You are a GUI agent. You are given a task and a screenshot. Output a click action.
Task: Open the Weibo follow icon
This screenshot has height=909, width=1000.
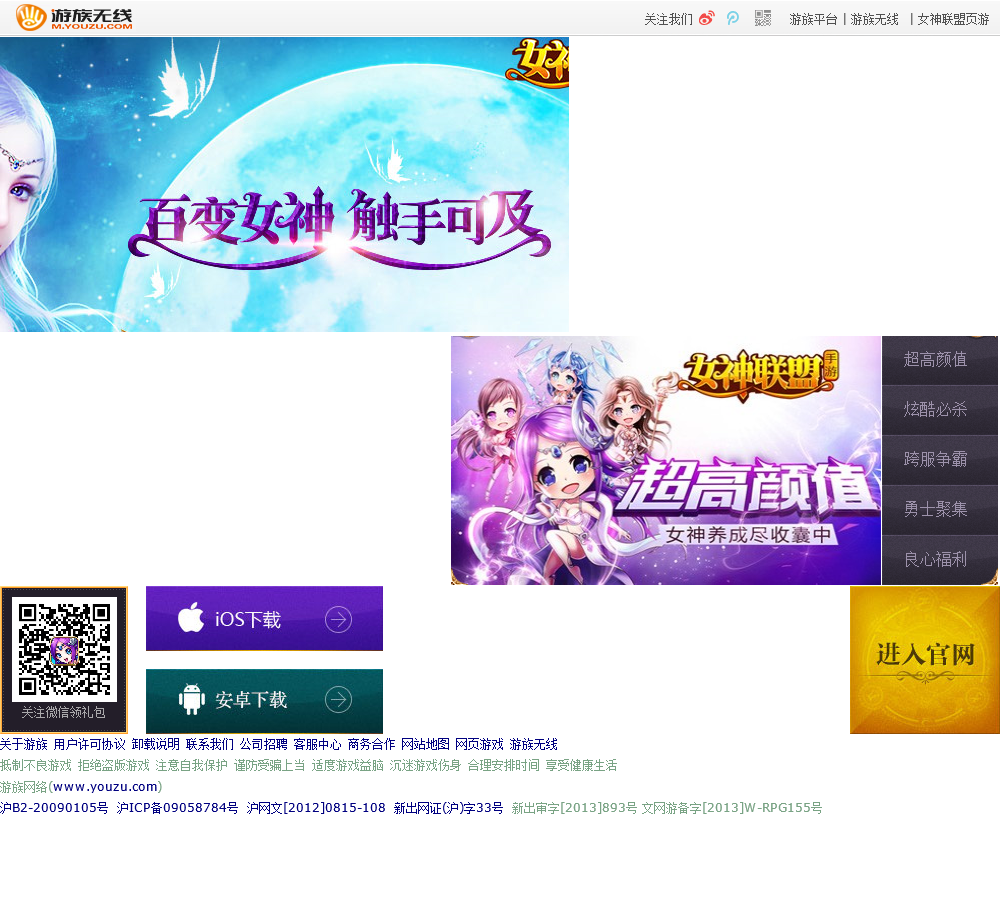707,18
